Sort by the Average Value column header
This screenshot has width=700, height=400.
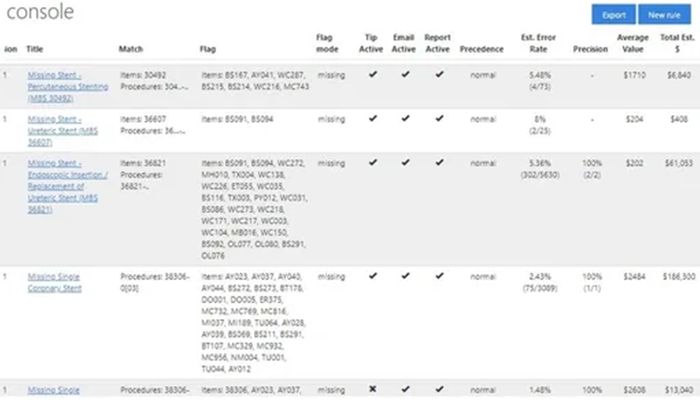[633, 43]
